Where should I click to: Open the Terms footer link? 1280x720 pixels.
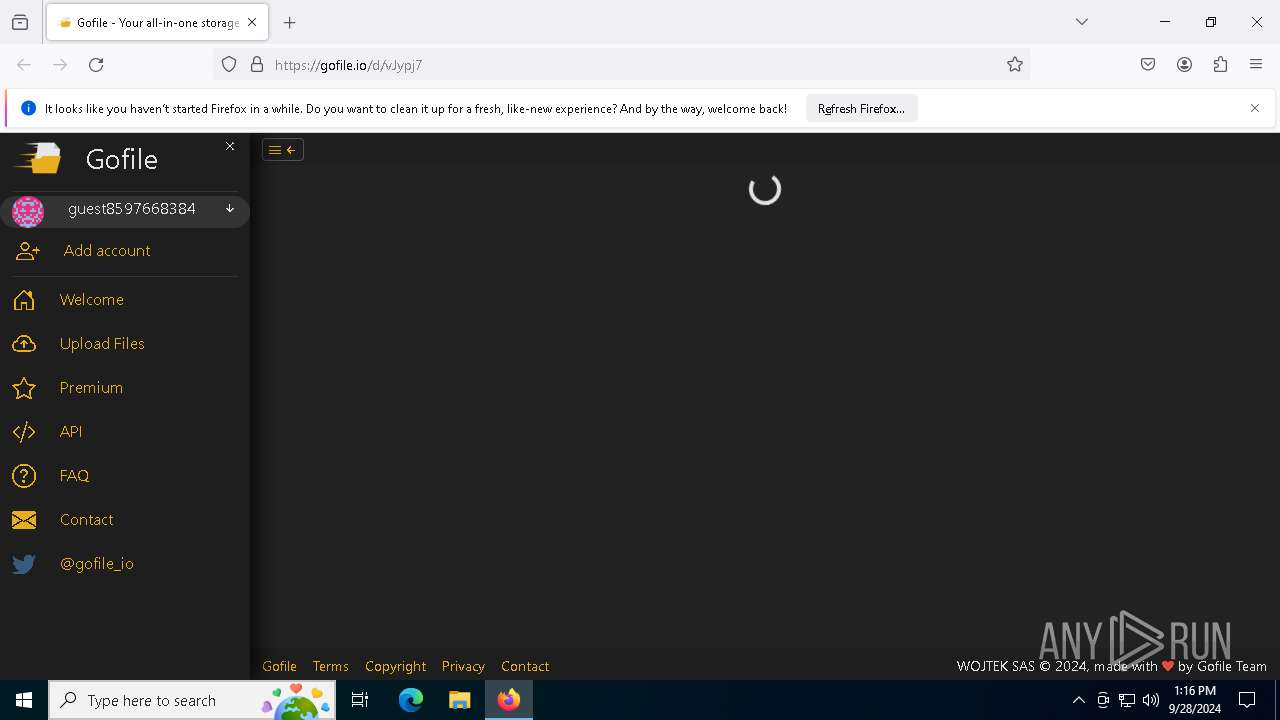(x=330, y=666)
